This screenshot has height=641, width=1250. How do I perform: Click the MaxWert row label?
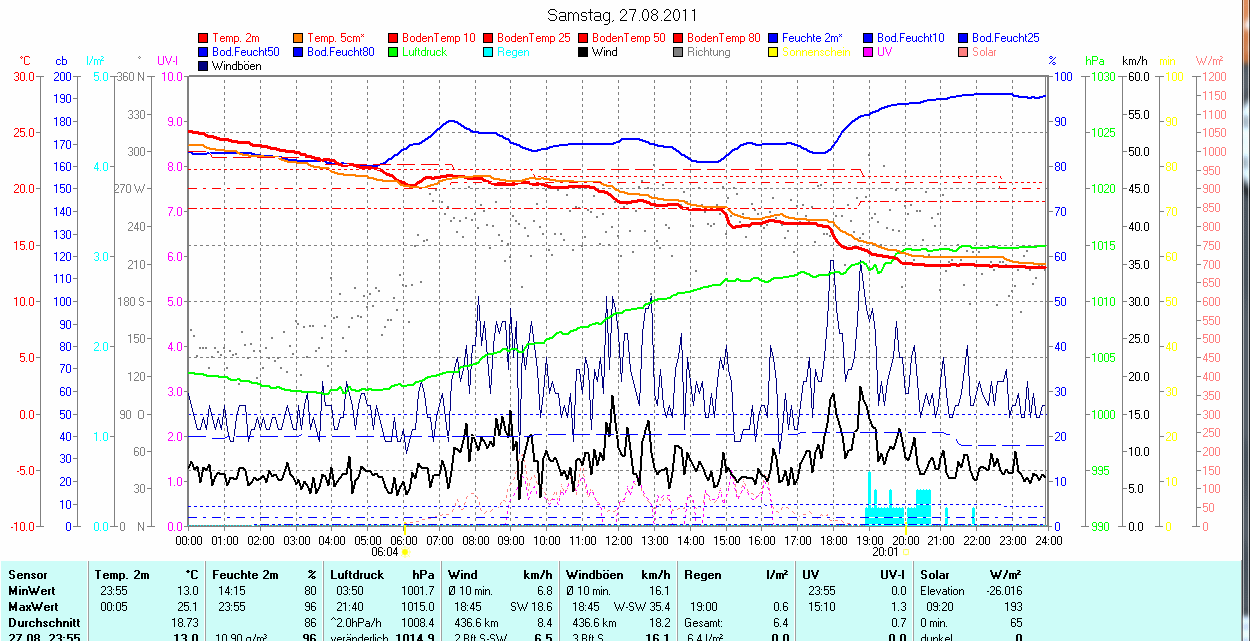(x=31, y=607)
